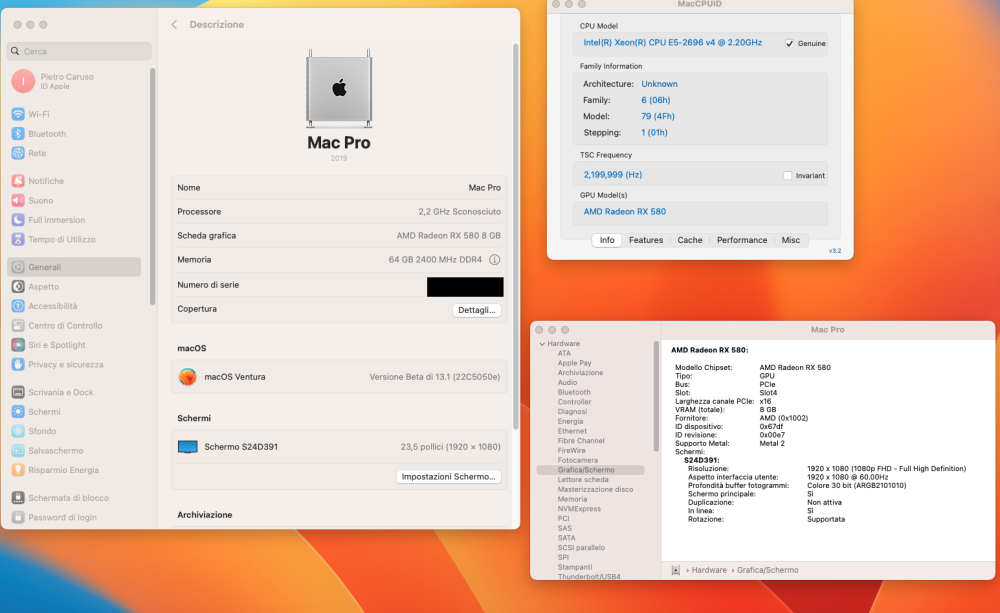Open Sfondo wallpaper icon
The height and width of the screenshot is (613, 1000).
click(18, 431)
